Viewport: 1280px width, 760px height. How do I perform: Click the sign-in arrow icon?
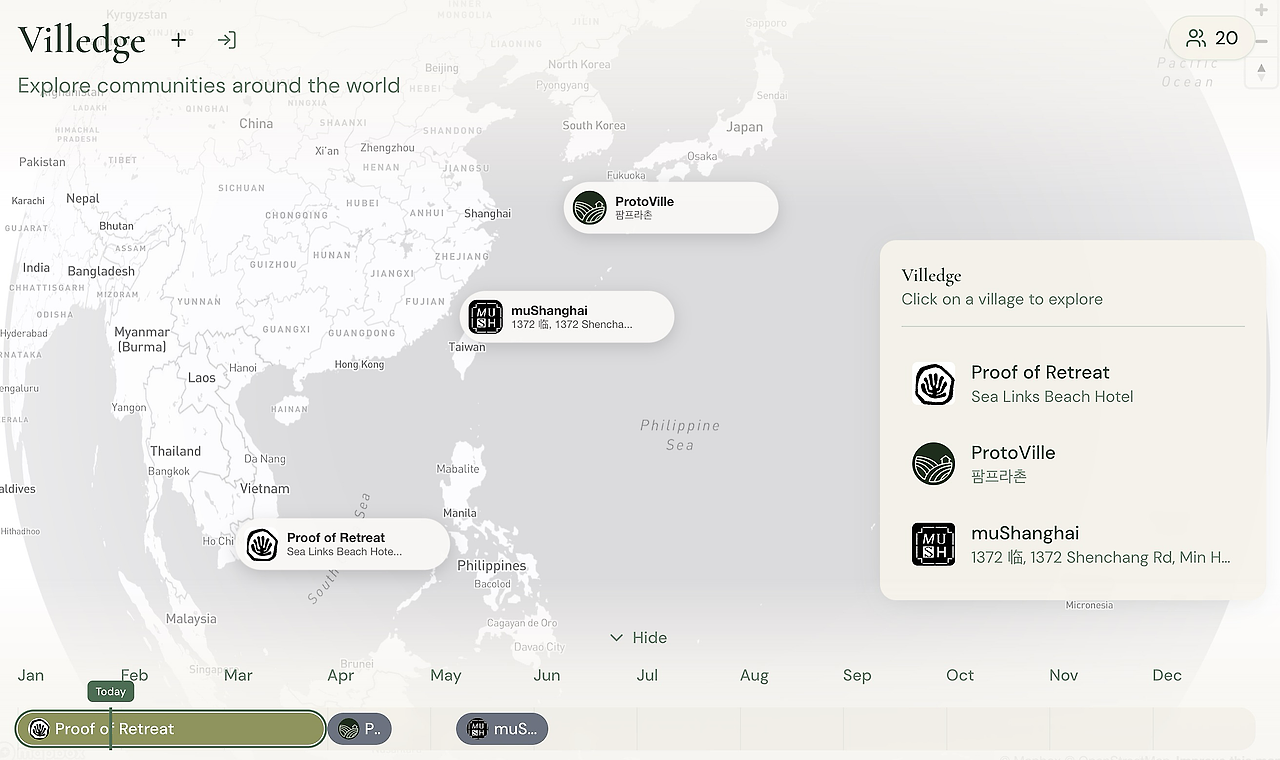[x=227, y=40]
